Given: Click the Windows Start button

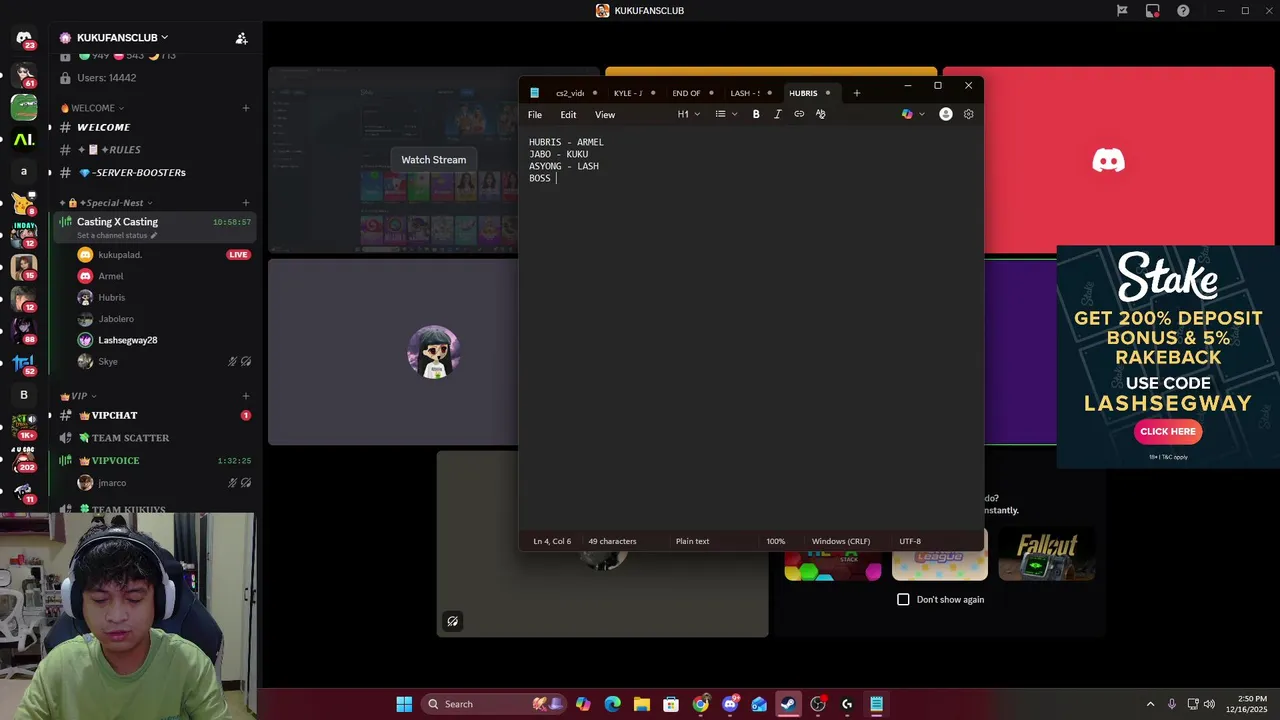Looking at the screenshot, I should point(404,704).
